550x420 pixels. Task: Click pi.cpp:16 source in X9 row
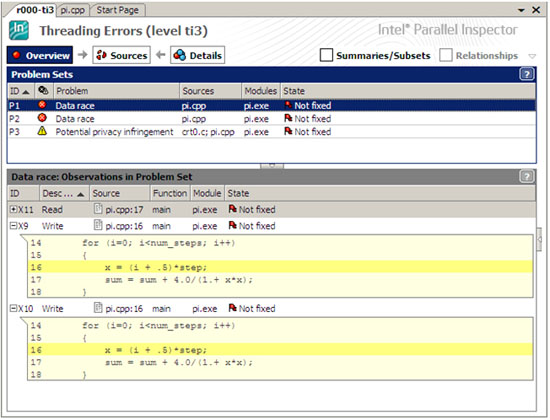coord(124,226)
